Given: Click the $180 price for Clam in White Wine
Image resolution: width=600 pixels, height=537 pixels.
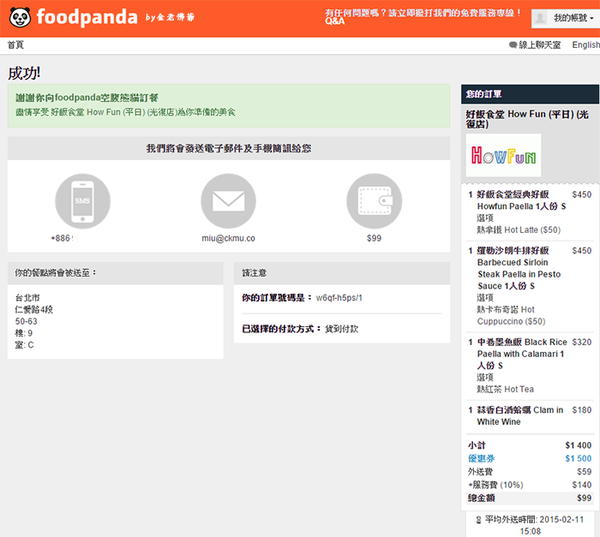Looking at the screenshot, I should tap(582, 410).
